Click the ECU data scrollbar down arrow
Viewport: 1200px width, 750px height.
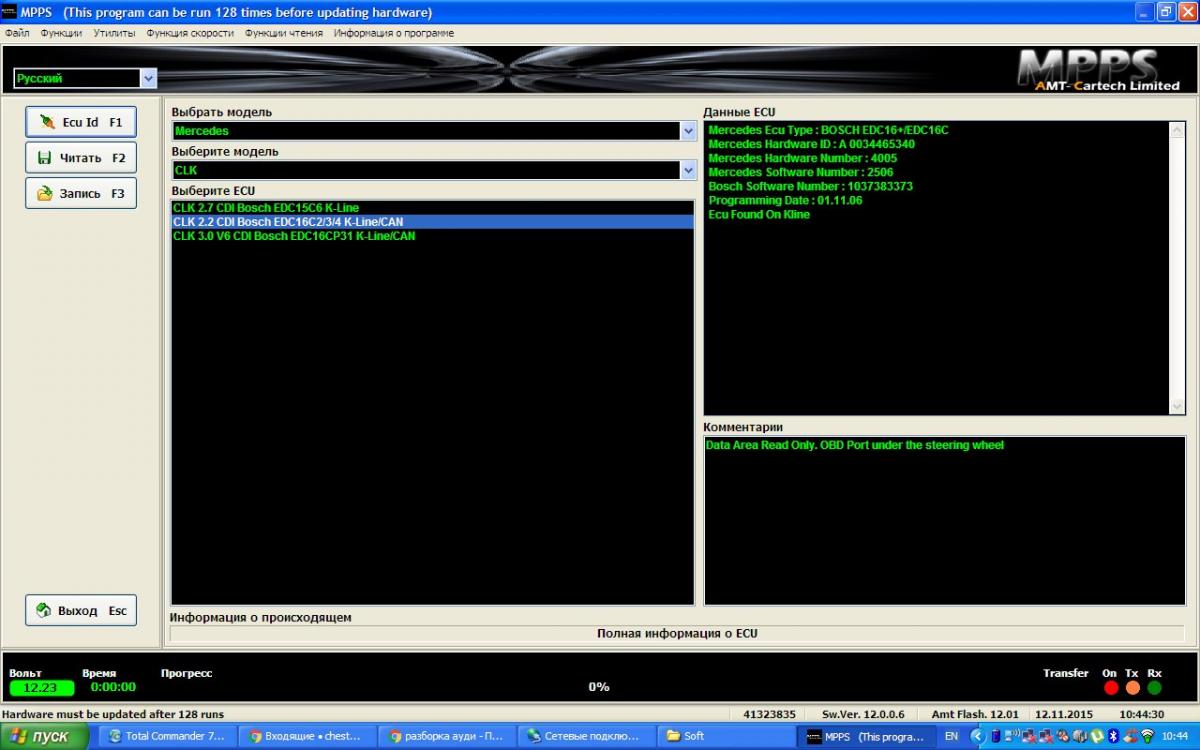coord(1177,406)
